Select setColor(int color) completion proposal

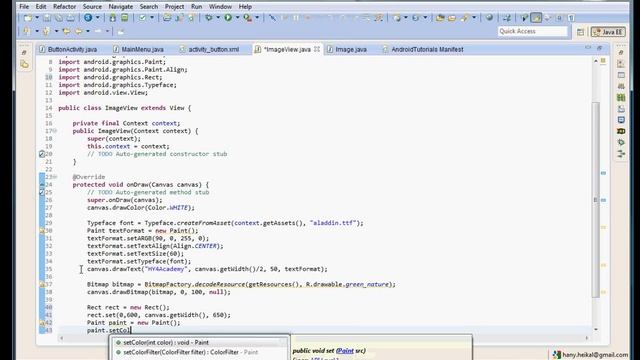(x=200, y=342)
